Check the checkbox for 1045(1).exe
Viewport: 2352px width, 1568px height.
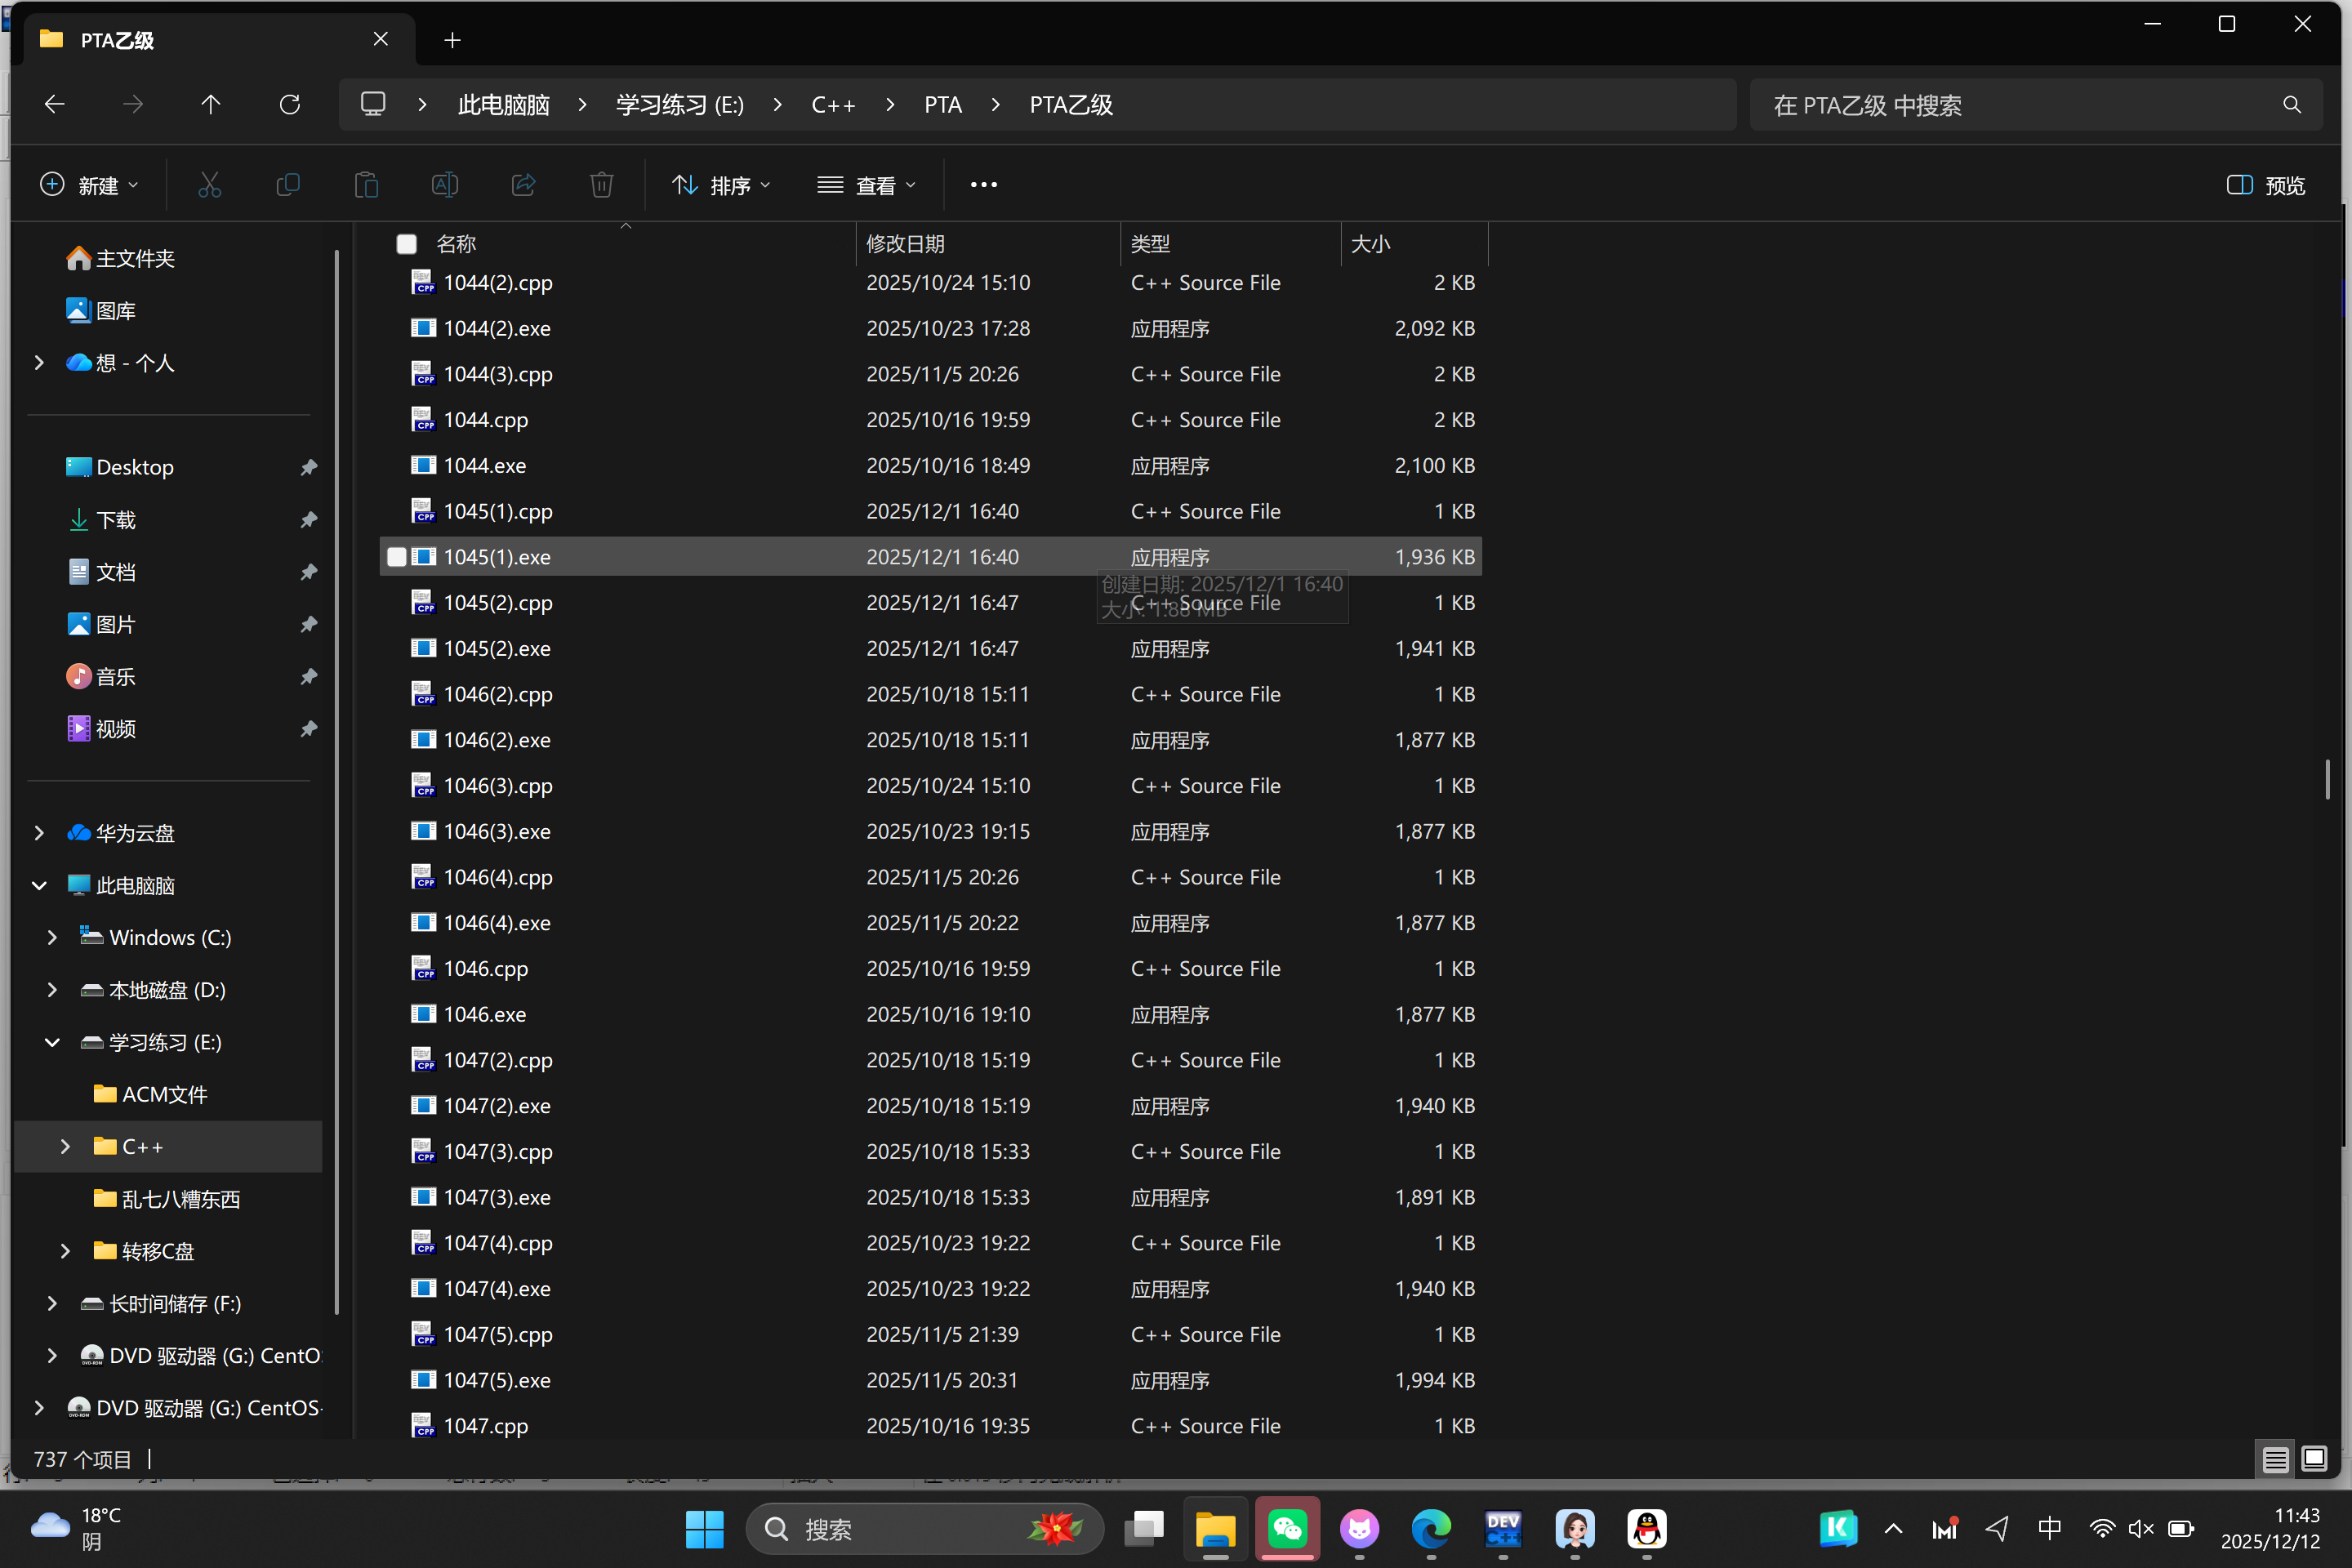pos(397,557)
